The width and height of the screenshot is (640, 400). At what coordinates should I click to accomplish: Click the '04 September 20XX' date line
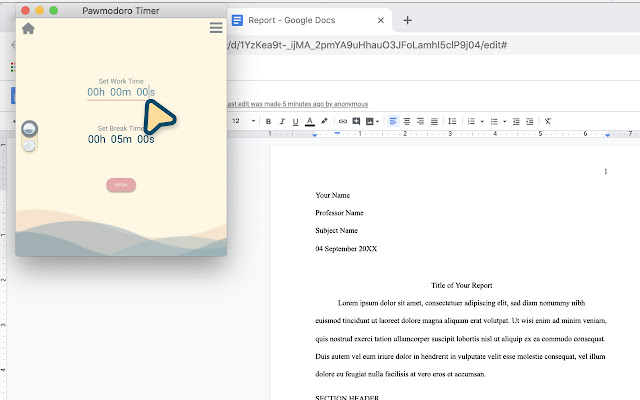[x=346, y=249]
